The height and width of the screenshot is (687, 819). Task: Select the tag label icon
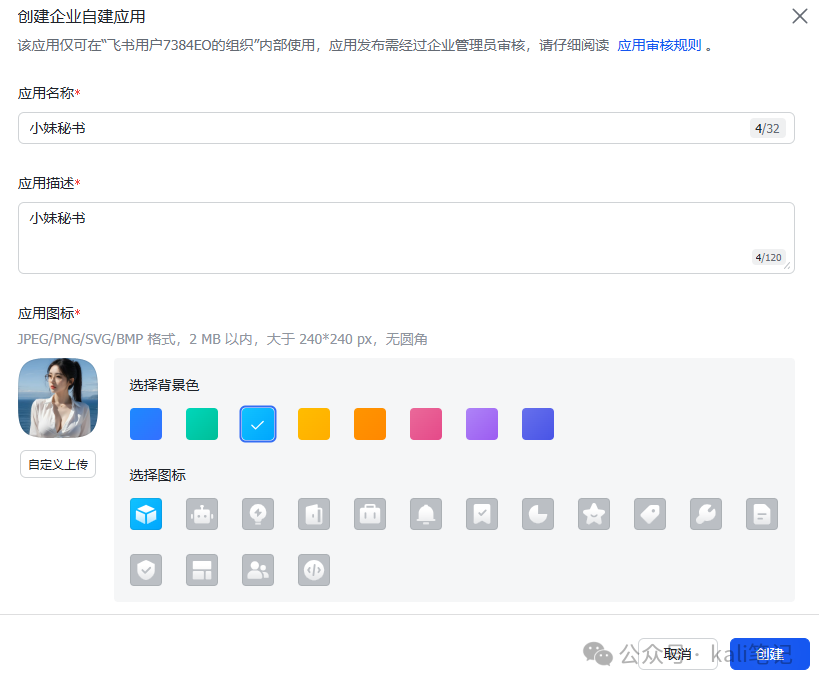pyautogui.click(x=649, y=513)
